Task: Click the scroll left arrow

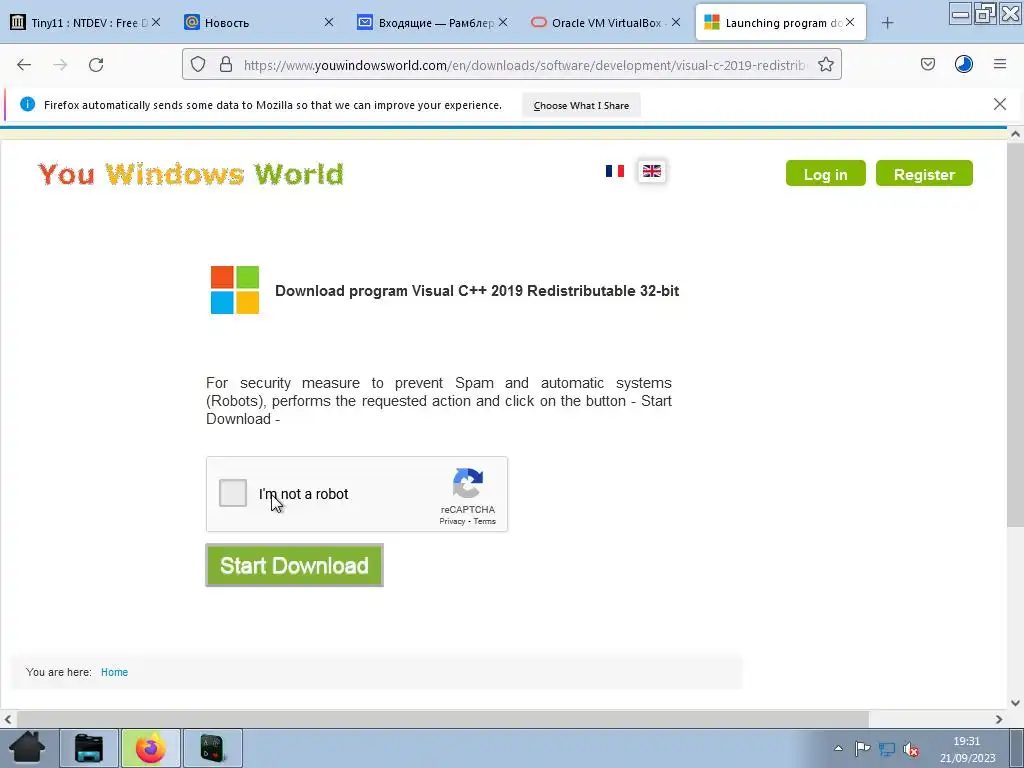Action: tap(8, 719)
